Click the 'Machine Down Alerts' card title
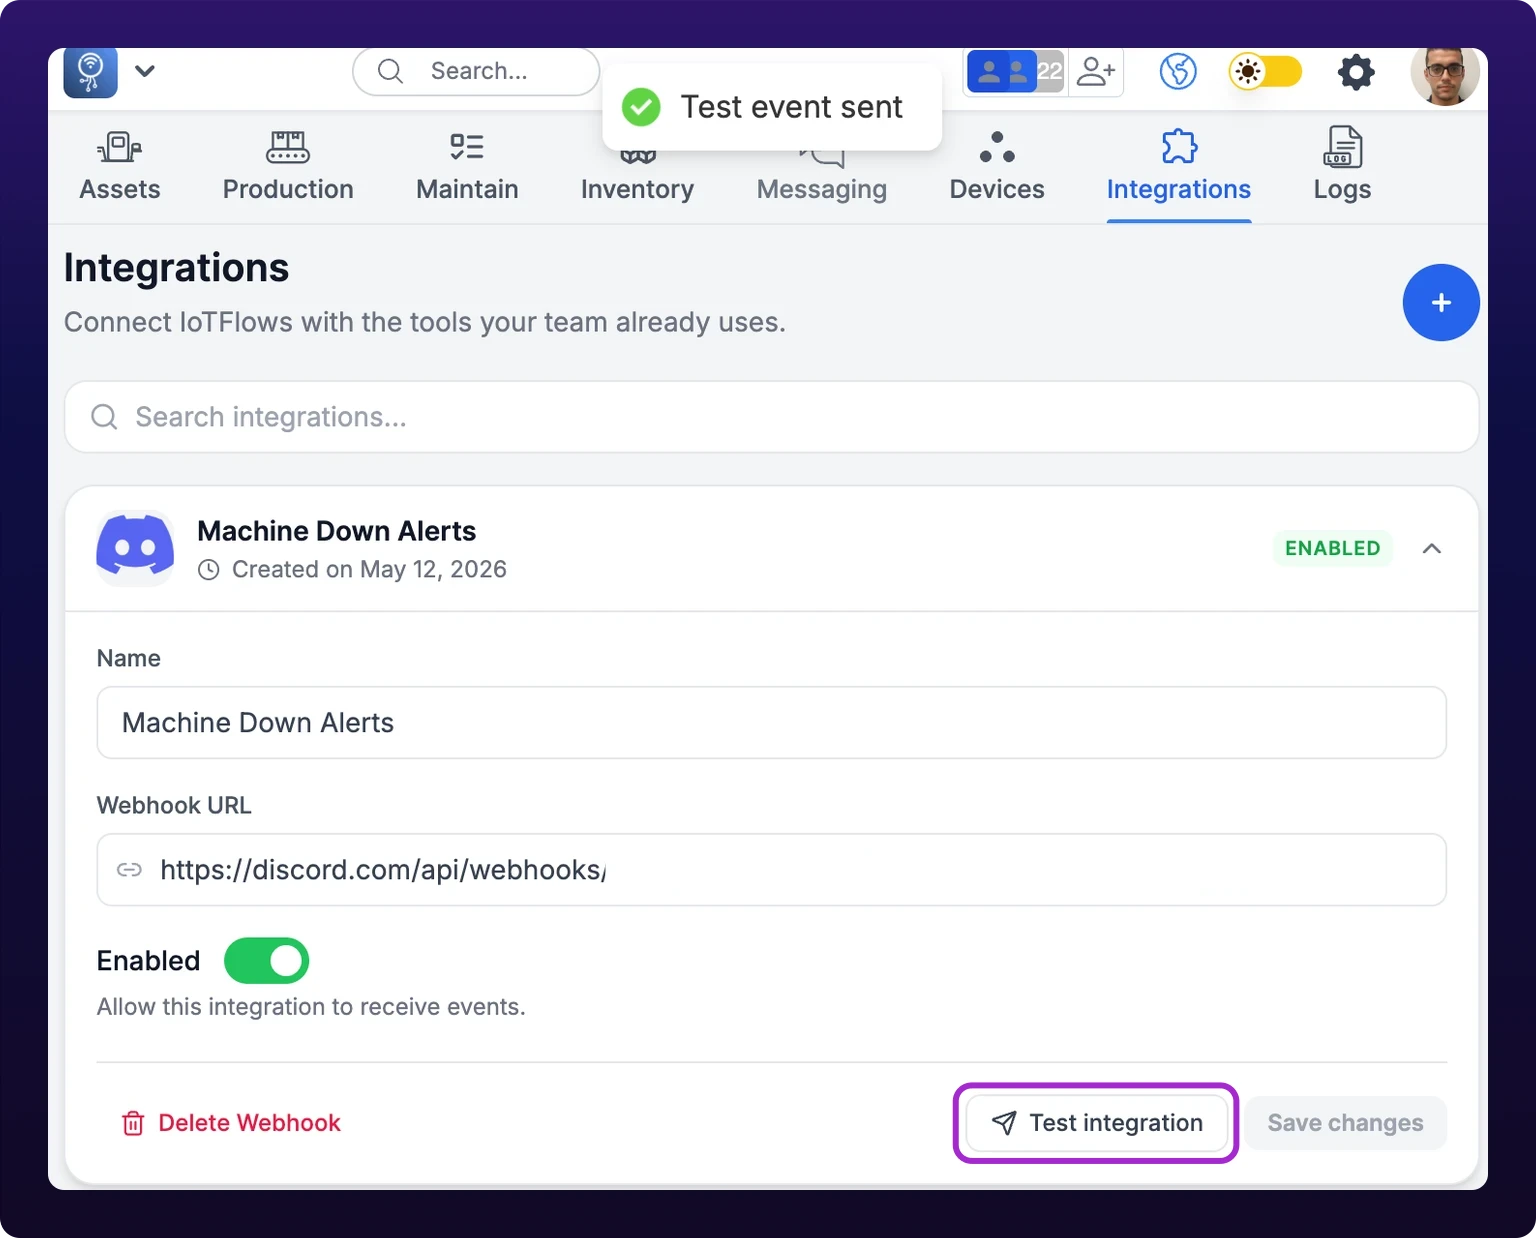Image resolution: width=1536 pixels, height=1238 pixels. click(x=336, y=531)
